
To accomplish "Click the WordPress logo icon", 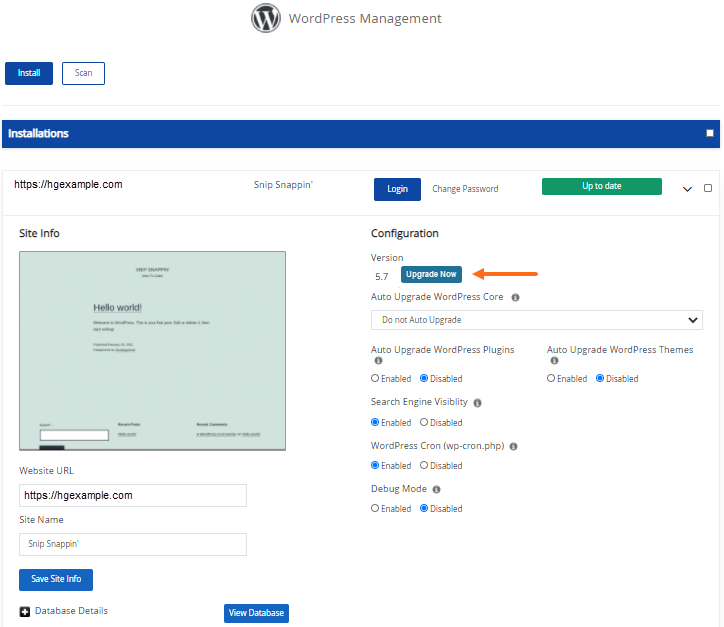I will click(265, 18).
